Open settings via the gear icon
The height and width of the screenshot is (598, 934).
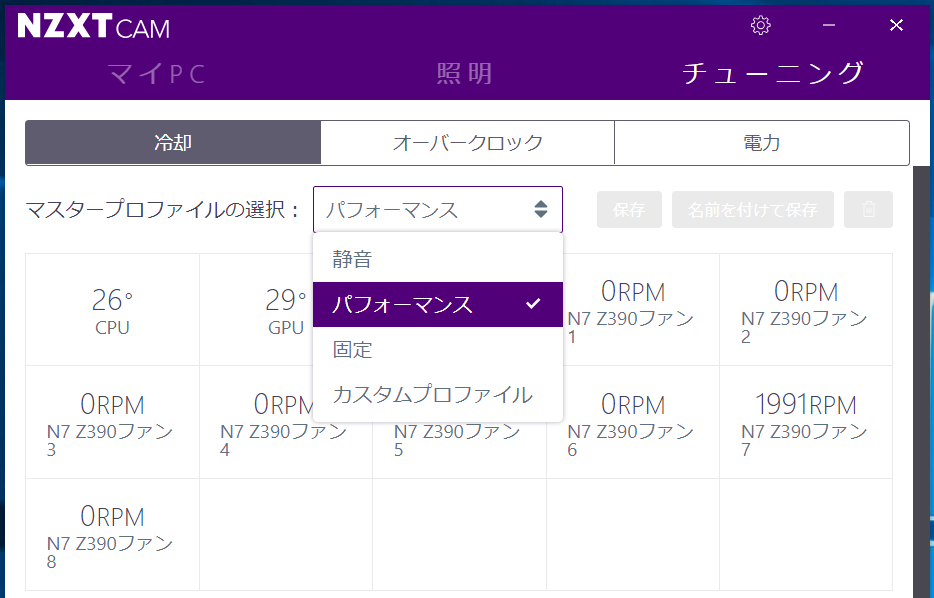pyautogui.click(x=761, y=25)
